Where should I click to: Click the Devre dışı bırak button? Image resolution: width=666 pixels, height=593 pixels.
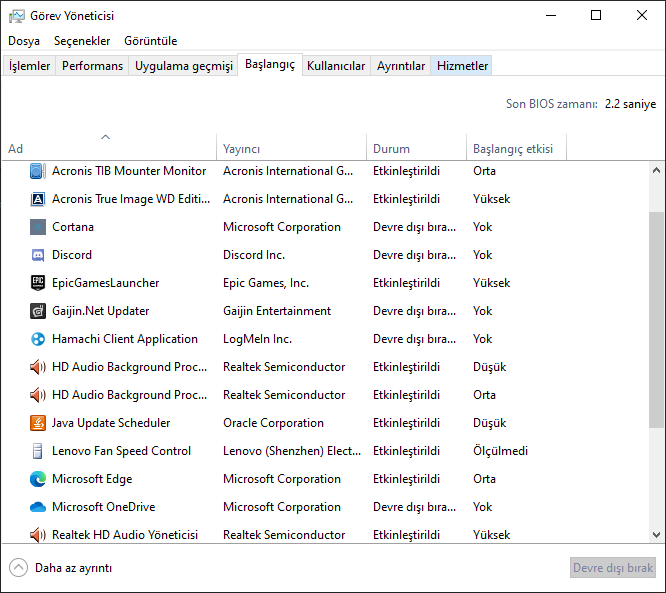(x=612, y=568)
